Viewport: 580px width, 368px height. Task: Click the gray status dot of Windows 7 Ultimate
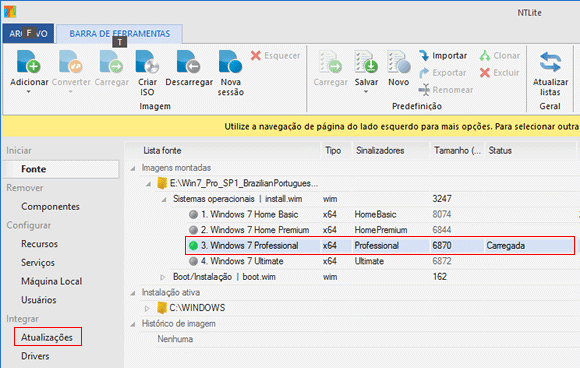click(x=193, y=261)
